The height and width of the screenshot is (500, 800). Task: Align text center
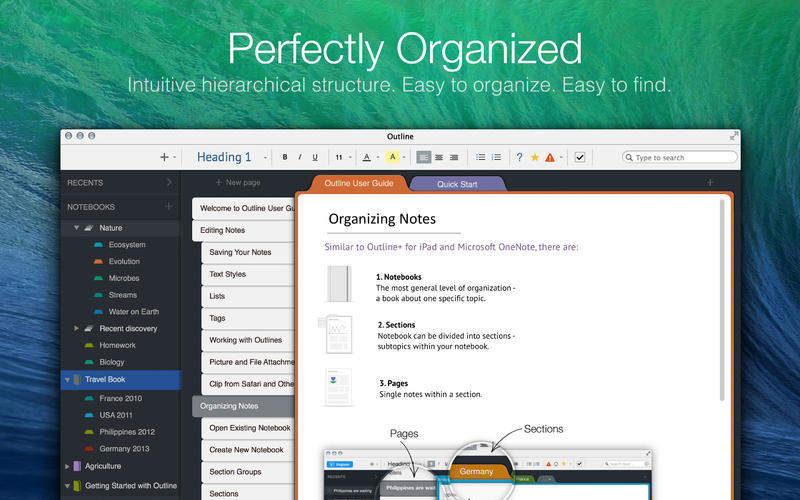click(x=439, y=157)
